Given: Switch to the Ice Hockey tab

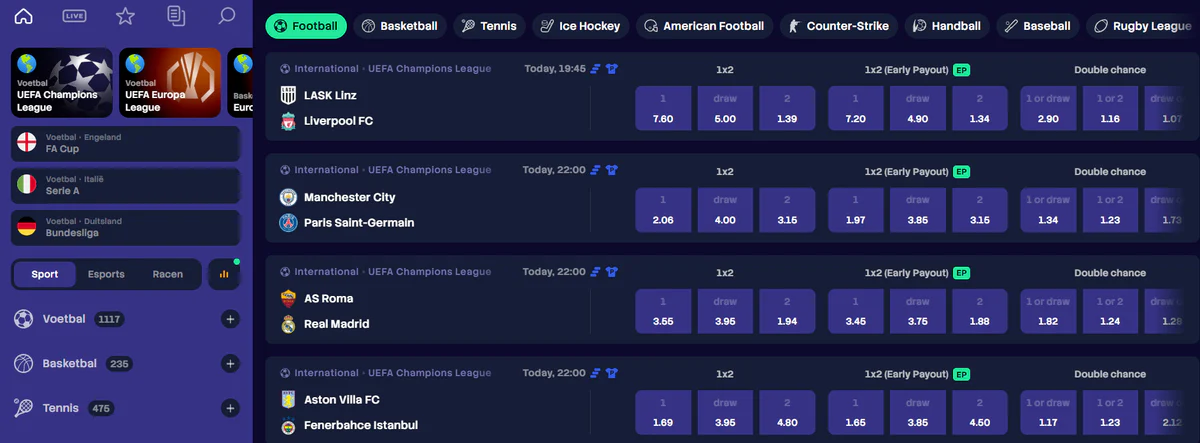Looking at the screenshot, I should pyautogui.click(x=580, y=26).
